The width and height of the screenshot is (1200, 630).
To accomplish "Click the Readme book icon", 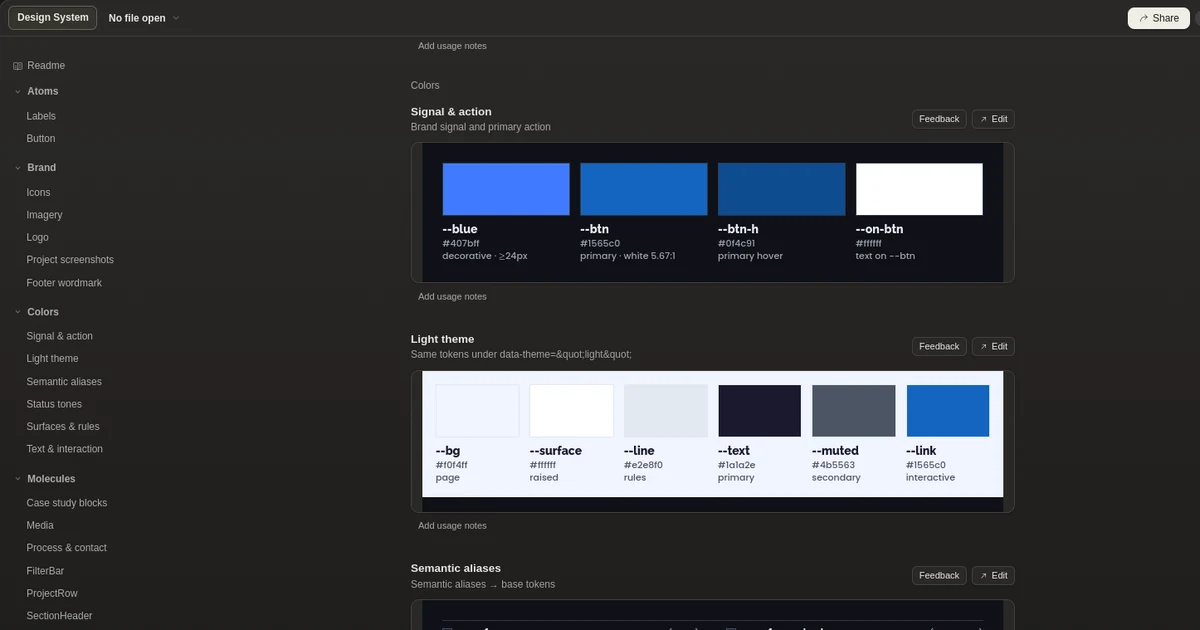I will coord(18,66).
